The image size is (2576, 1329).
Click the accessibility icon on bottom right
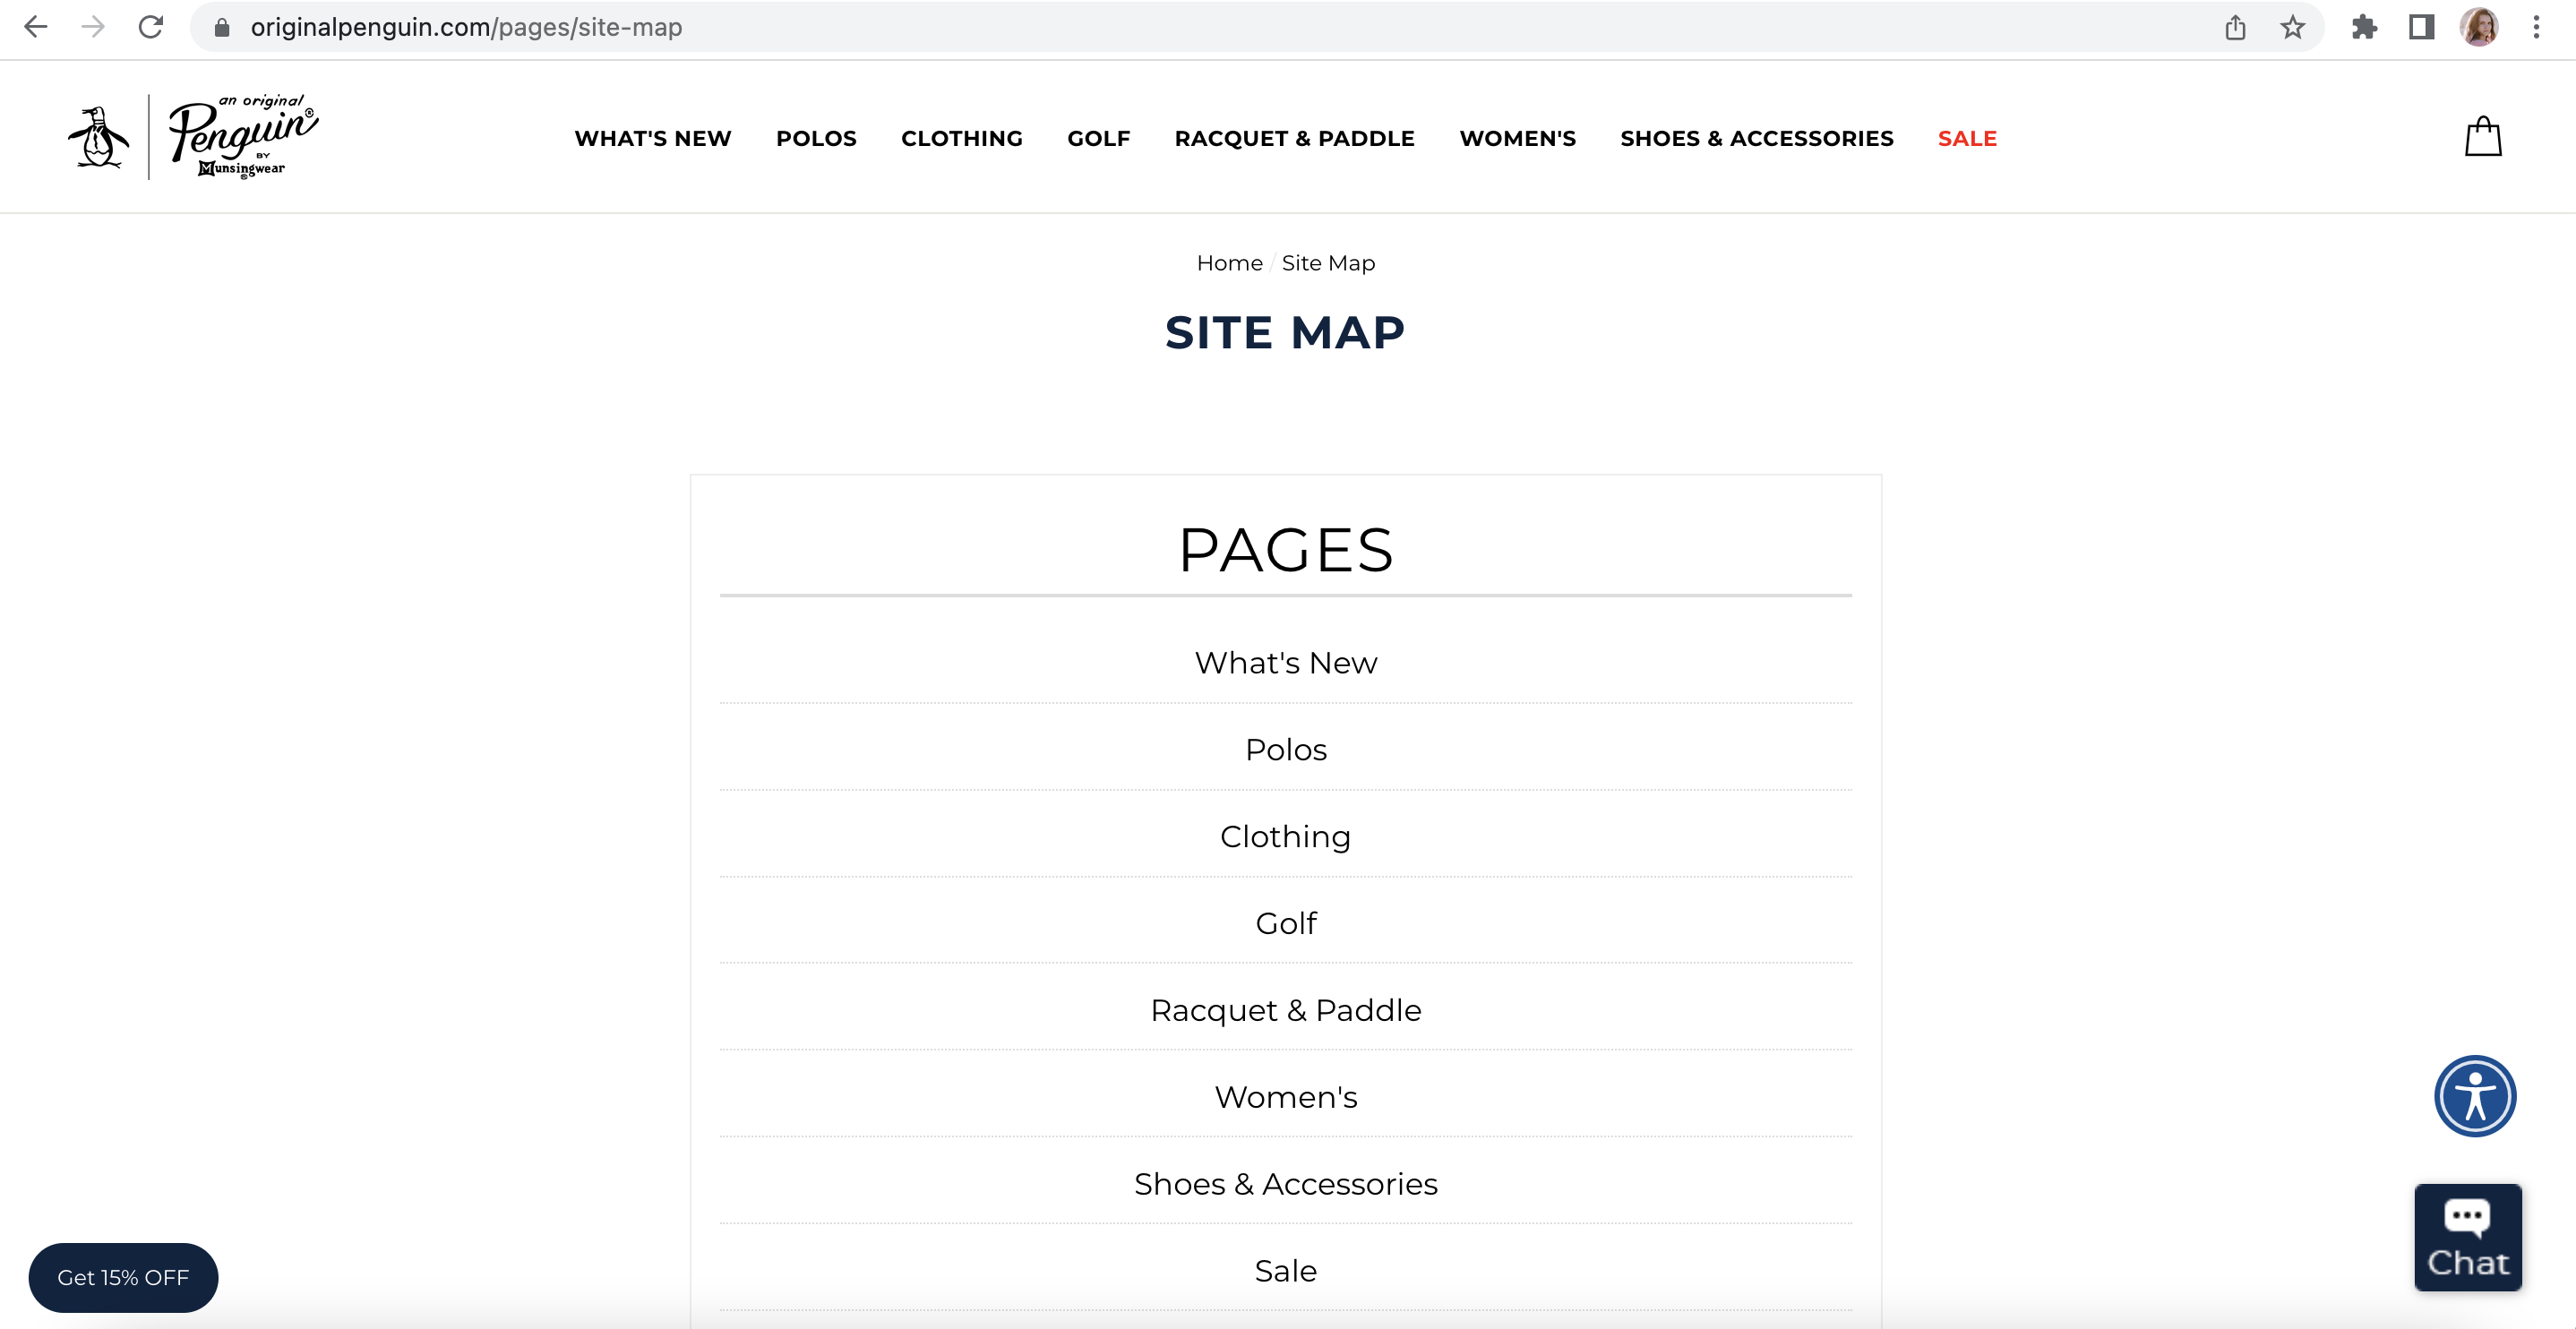click(2476, 1095)
